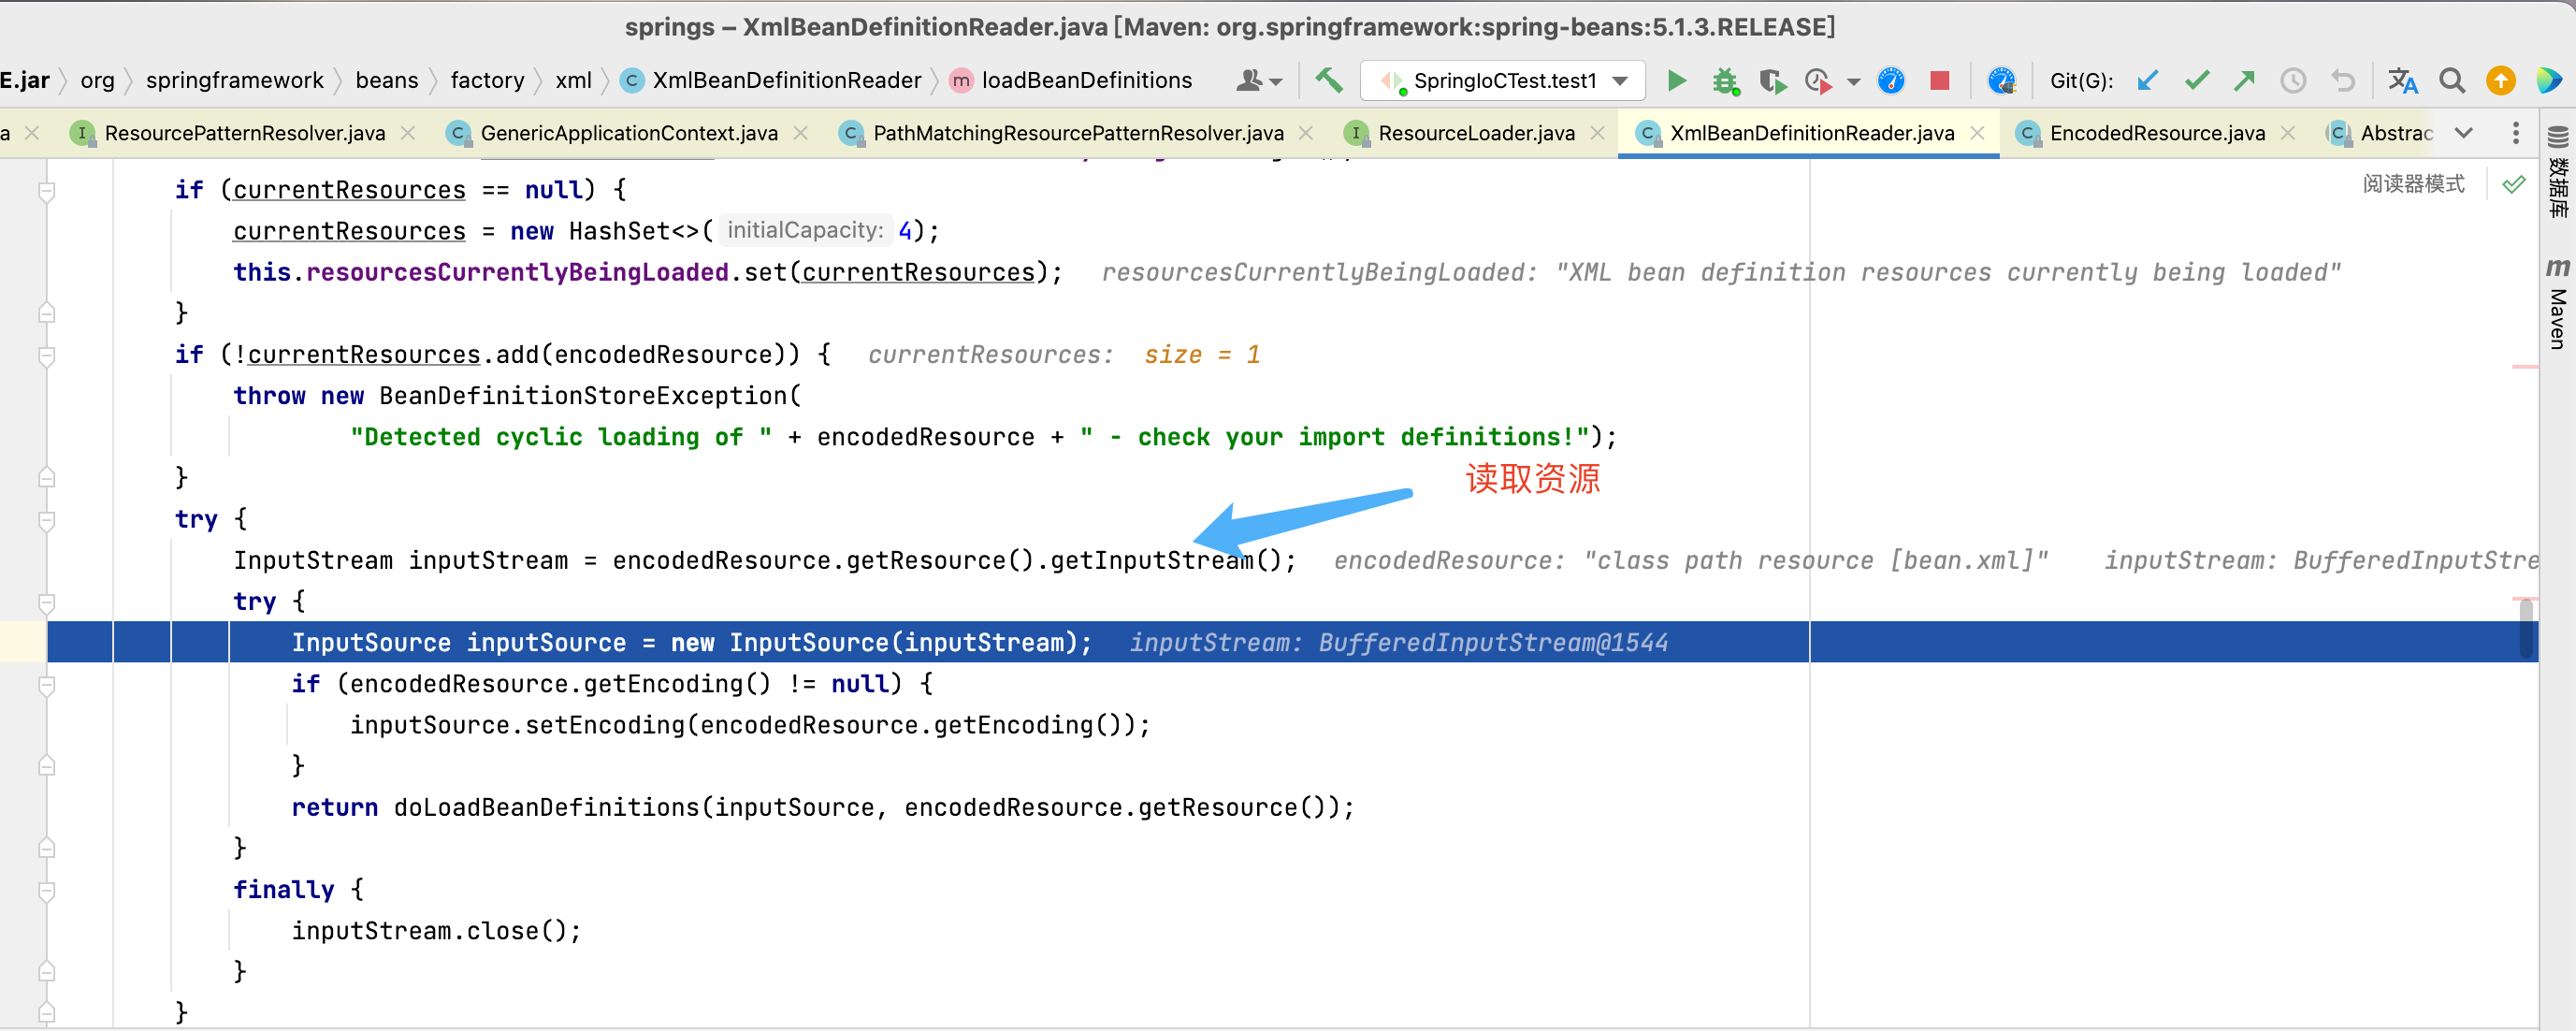Click the blue speedometer gauge icon

coord(1891,80)
